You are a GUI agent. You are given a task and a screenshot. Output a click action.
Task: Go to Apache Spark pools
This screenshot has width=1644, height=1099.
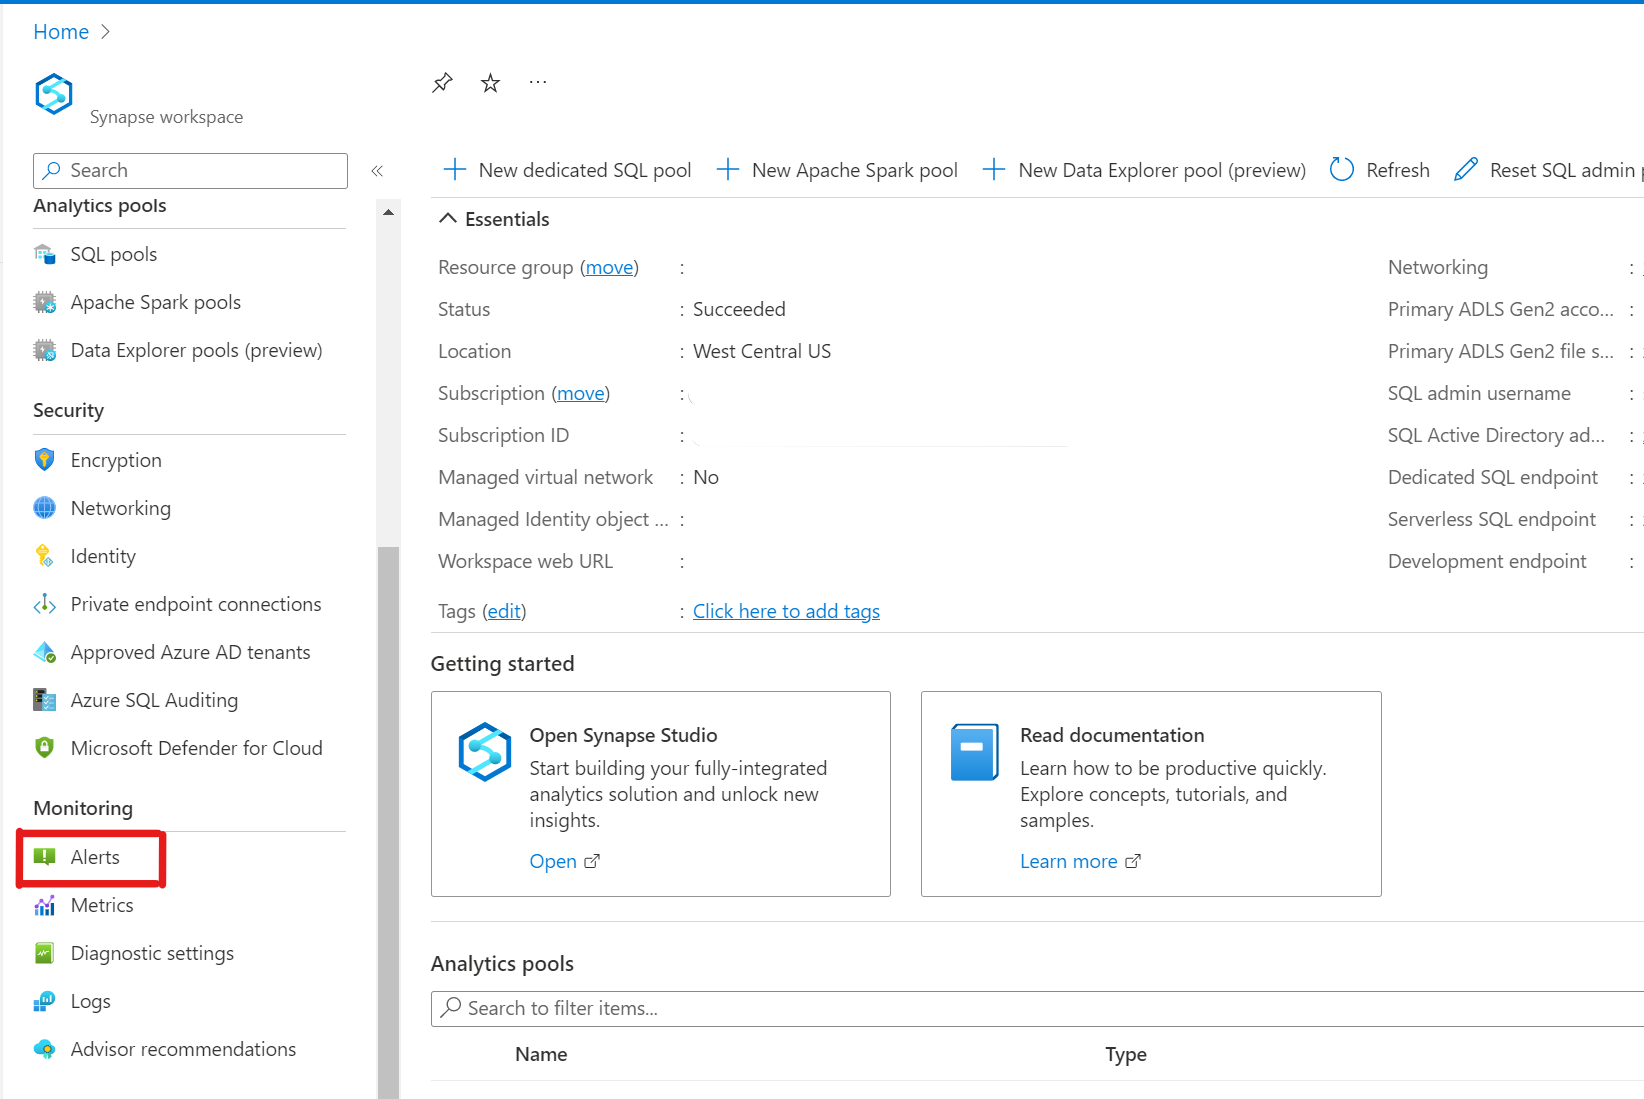[155, 302]
